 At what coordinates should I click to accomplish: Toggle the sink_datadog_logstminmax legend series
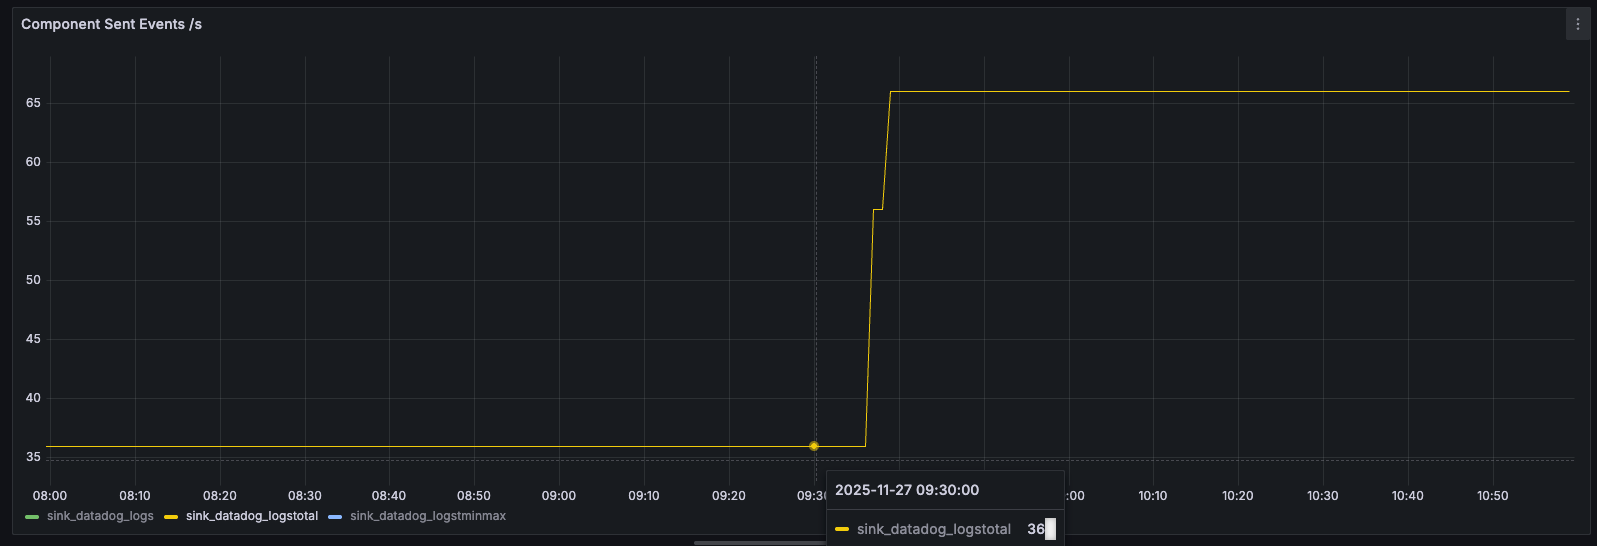tap(428, 516)
